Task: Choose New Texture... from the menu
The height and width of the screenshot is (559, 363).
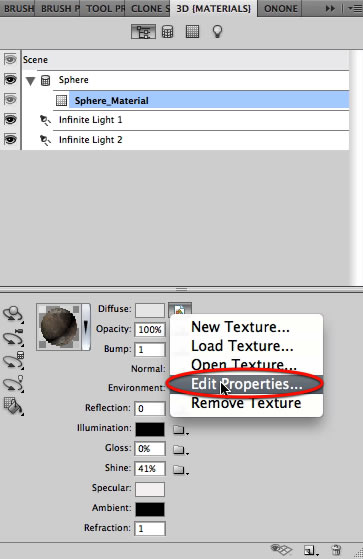Action: point(246,327)
